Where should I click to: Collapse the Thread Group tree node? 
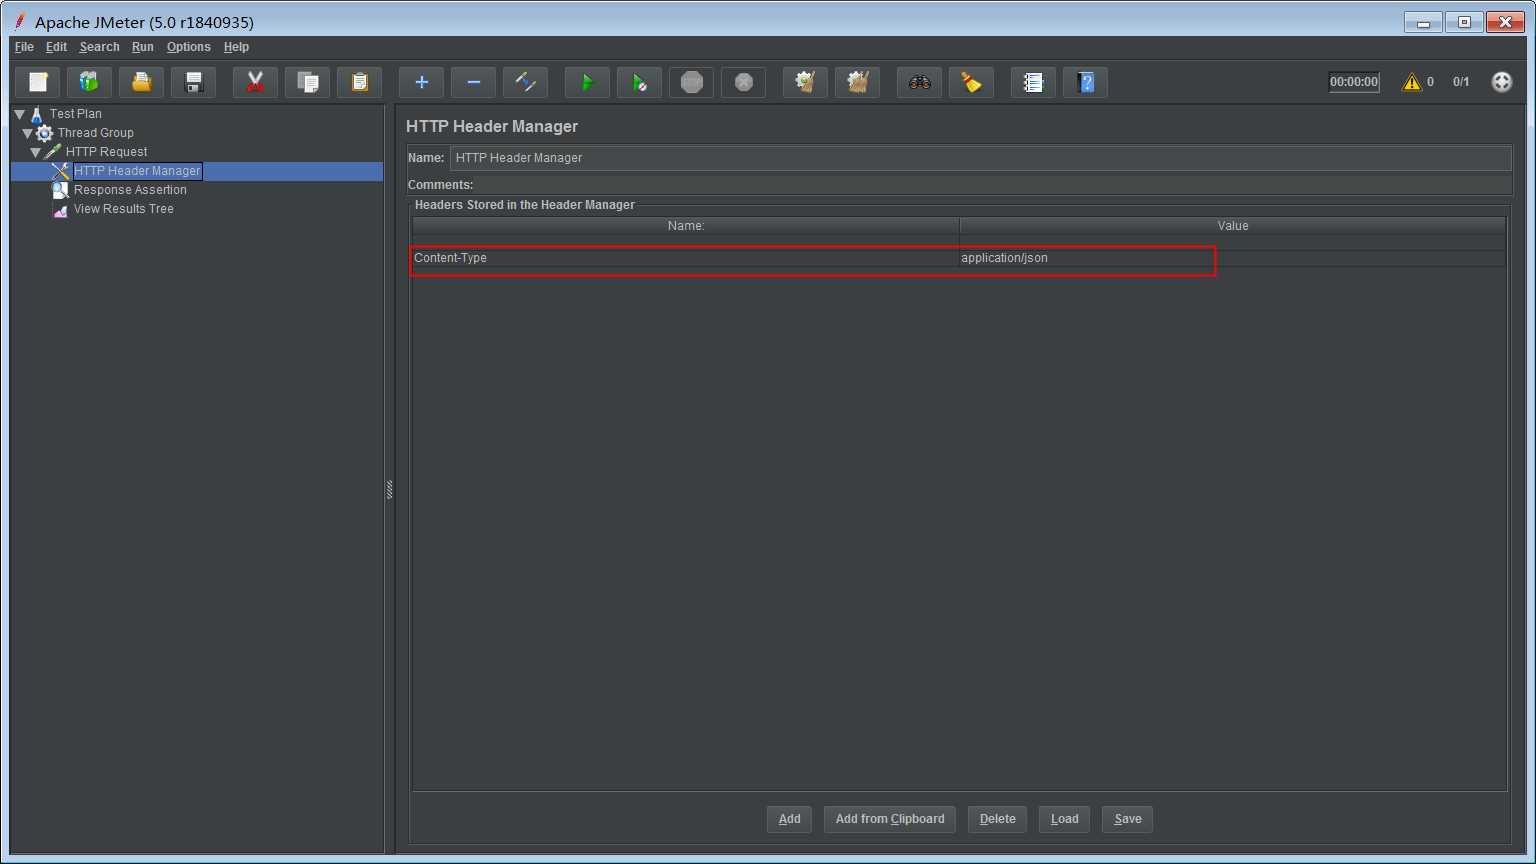point(27,133)
